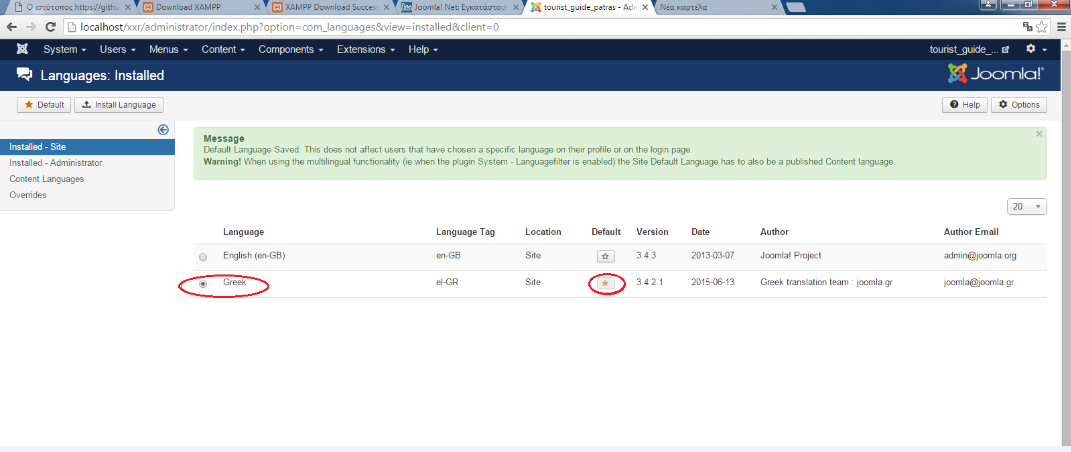Image resolution: width=1071 pixels, height=452 pixels.
Task: Click the Install Language button
Action: 119,104
